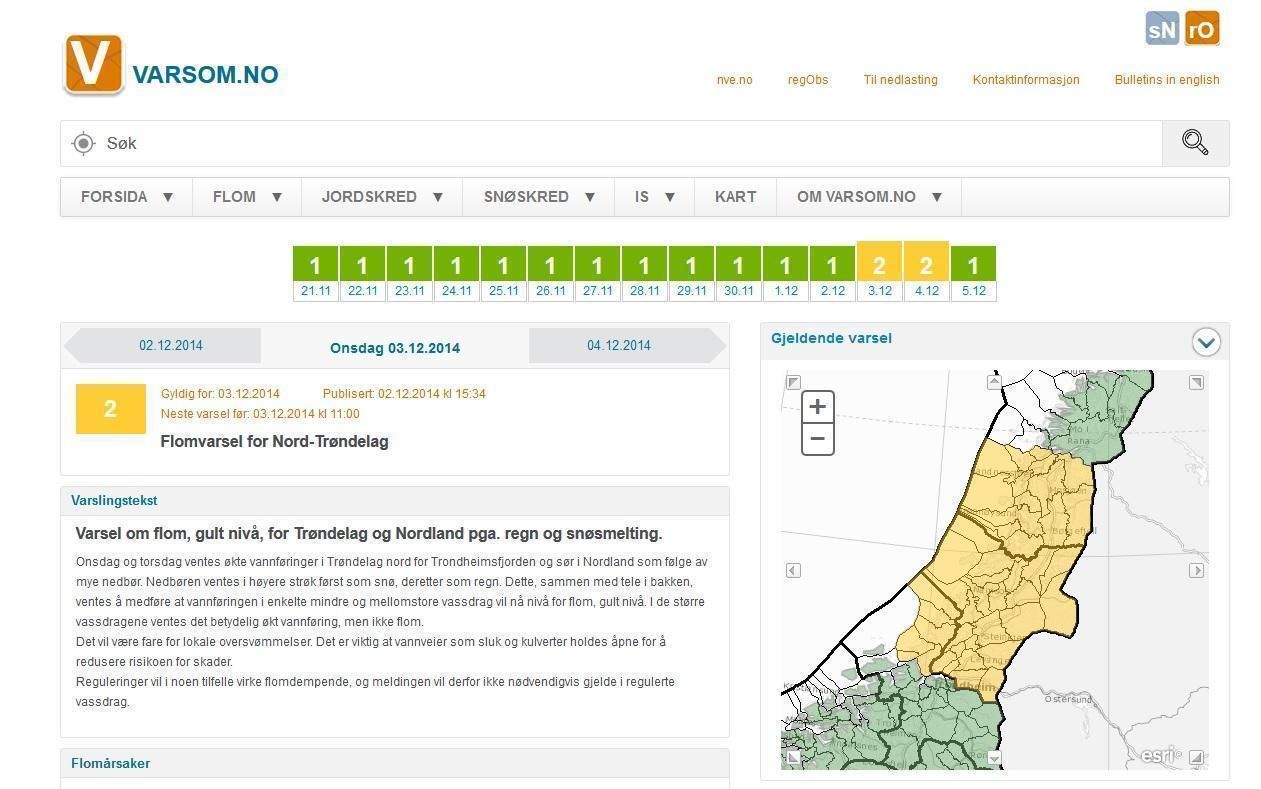This screenshot has height=789, width=1261.
Task: Select green level 1 box for 21.11
Action: tap(315, 265)
